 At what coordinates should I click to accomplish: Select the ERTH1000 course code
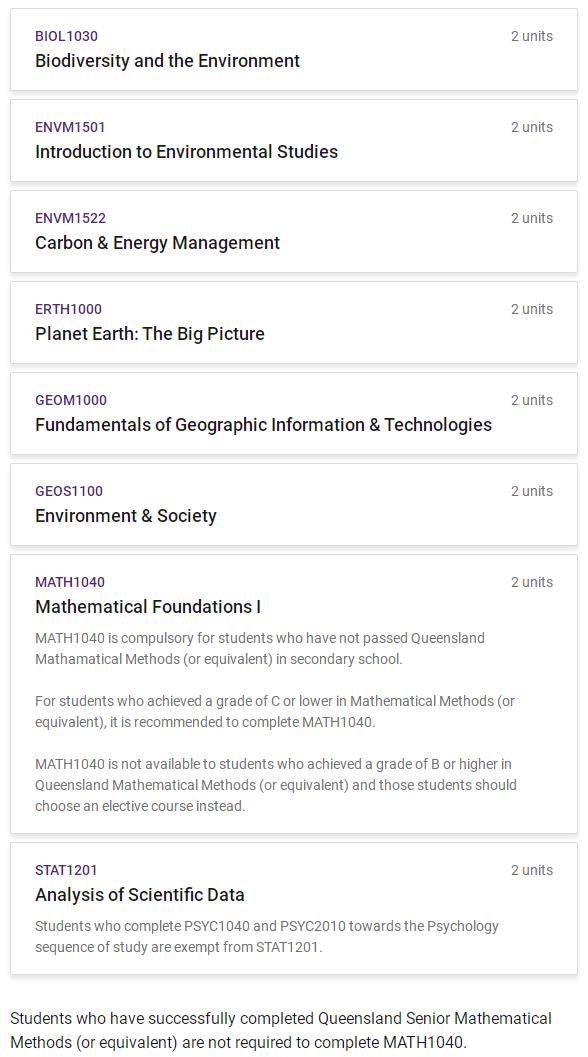pyautogui.click(x=68, y=309)
